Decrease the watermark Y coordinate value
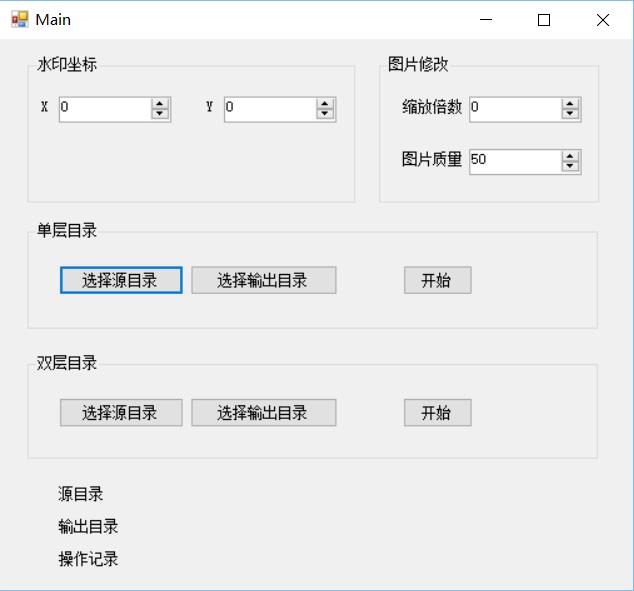 tap(325, 114)
